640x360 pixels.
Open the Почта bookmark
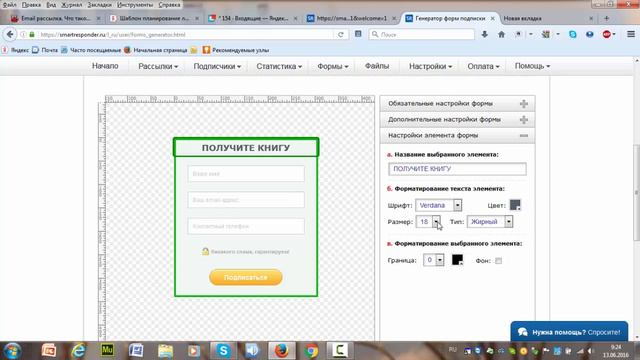click(x=45, y=50)
